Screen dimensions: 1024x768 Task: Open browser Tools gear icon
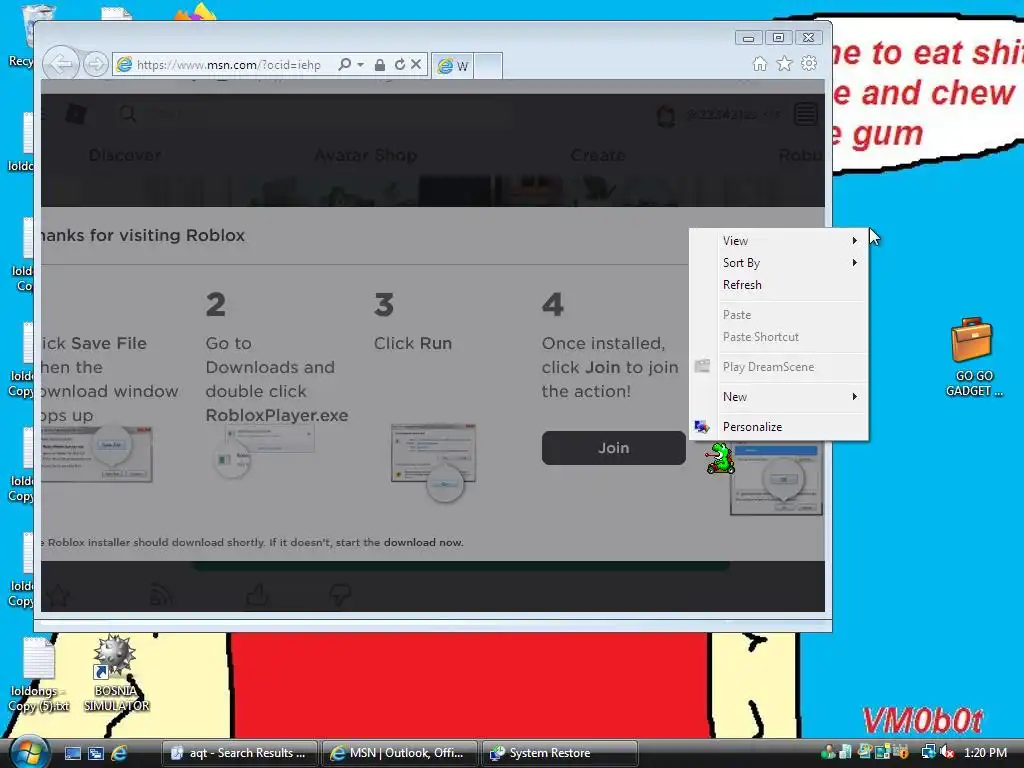[x=809, y=63]
